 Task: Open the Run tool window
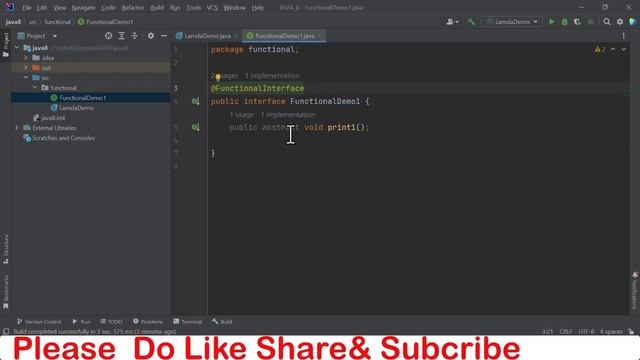(x=81, y=322)
